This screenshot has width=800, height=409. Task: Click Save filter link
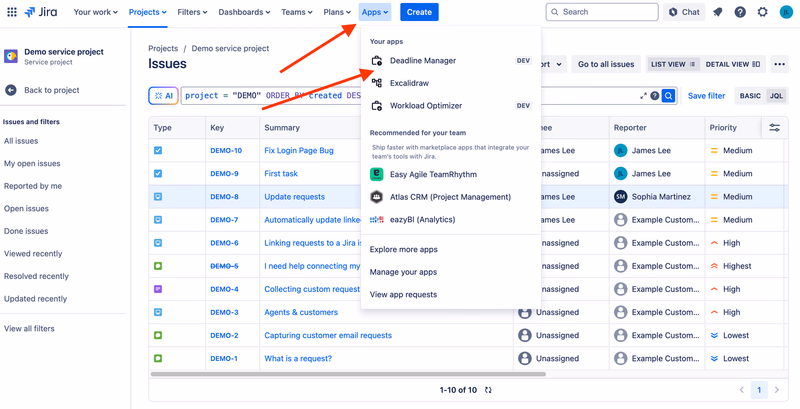tap(706, 96)
